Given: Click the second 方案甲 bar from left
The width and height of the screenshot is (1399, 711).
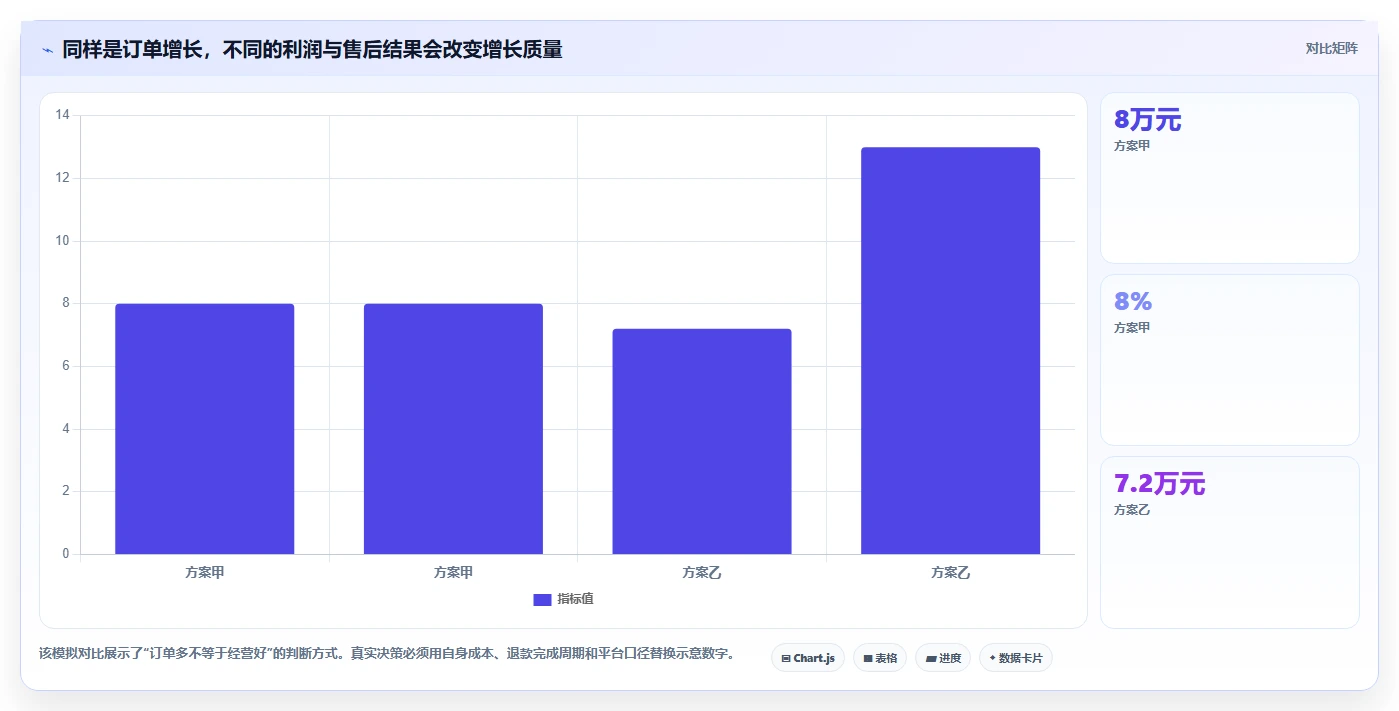Looking at the screenshot, I should [x=453, y=429].
